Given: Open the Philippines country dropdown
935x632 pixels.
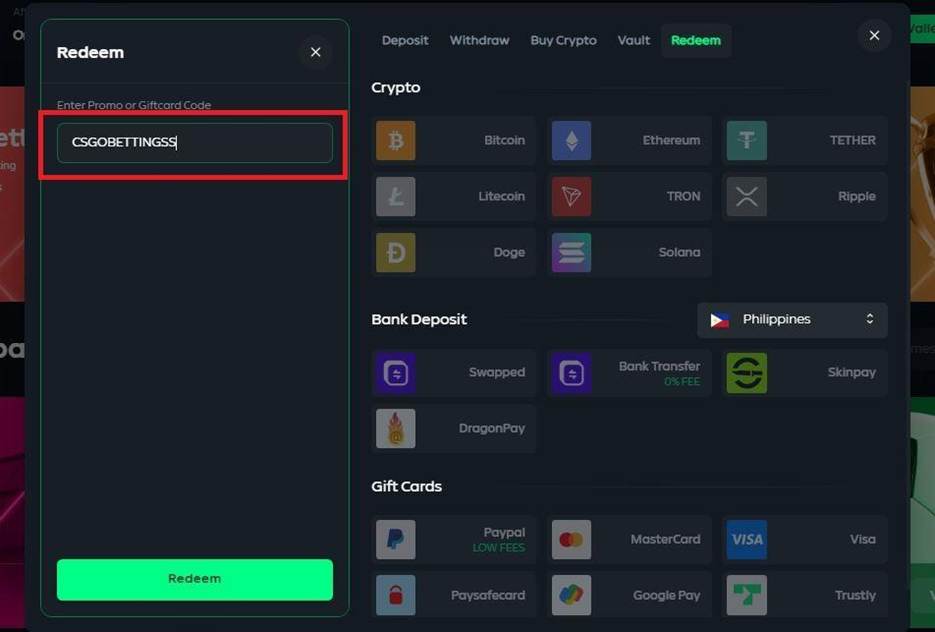Looking at the screenshot, I should point(792,320).
